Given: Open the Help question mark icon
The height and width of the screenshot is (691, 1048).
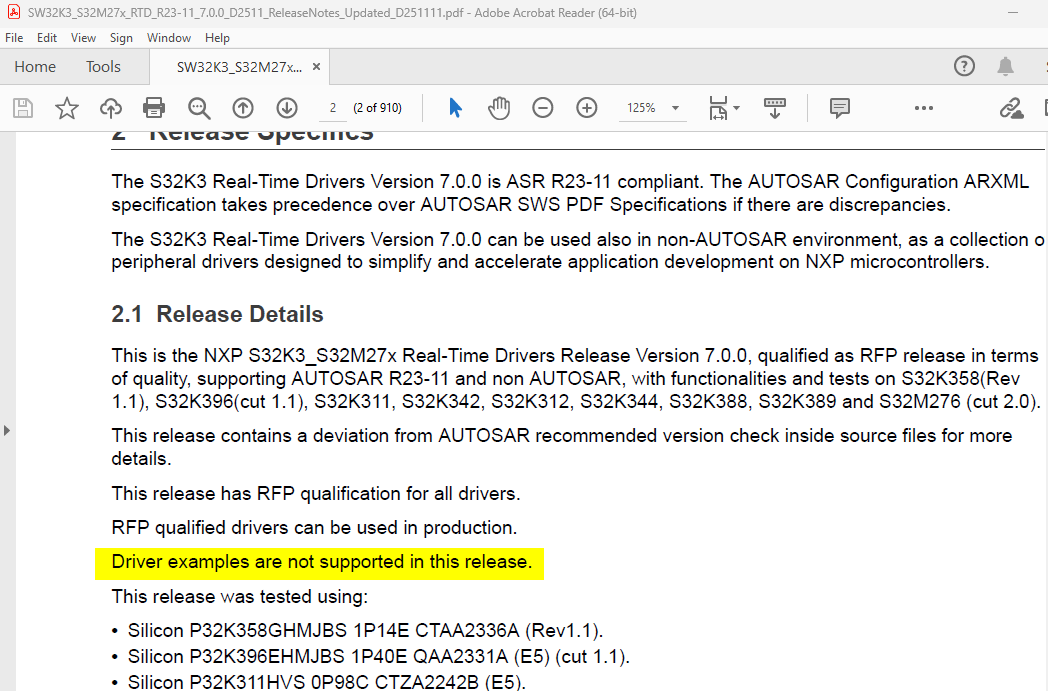Looking at the screenshot, I should click(x=964, y=66).
